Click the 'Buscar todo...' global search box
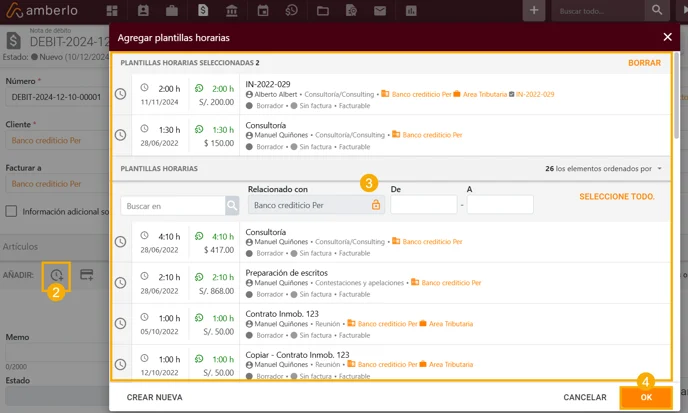688x413 pixels. (598, 11)
